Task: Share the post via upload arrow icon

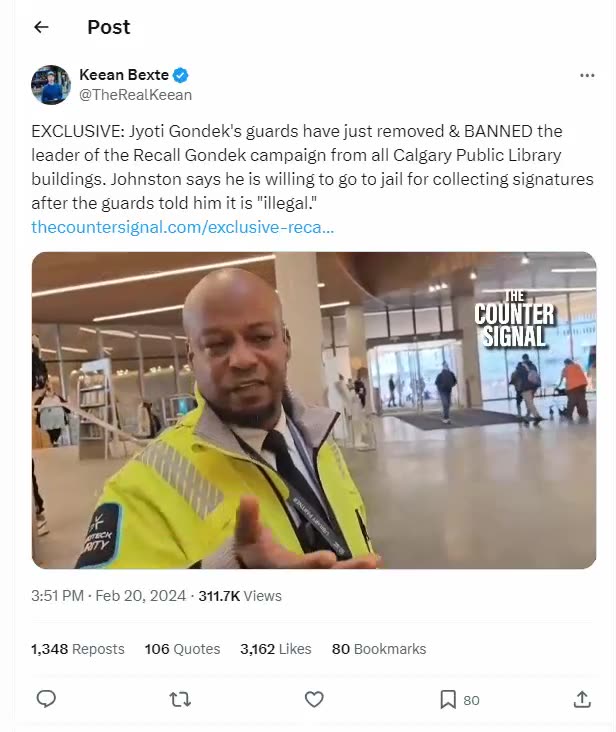Action: click(x=582, y=699)
